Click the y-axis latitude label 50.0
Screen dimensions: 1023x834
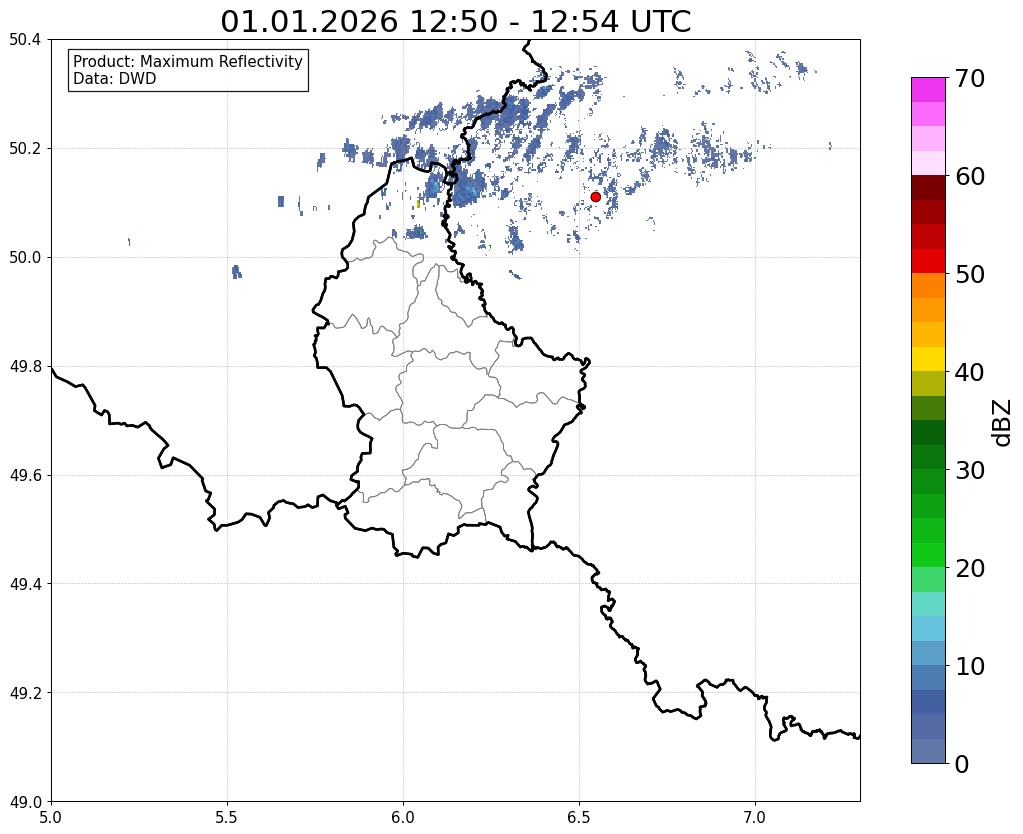[x=25, y=258]
